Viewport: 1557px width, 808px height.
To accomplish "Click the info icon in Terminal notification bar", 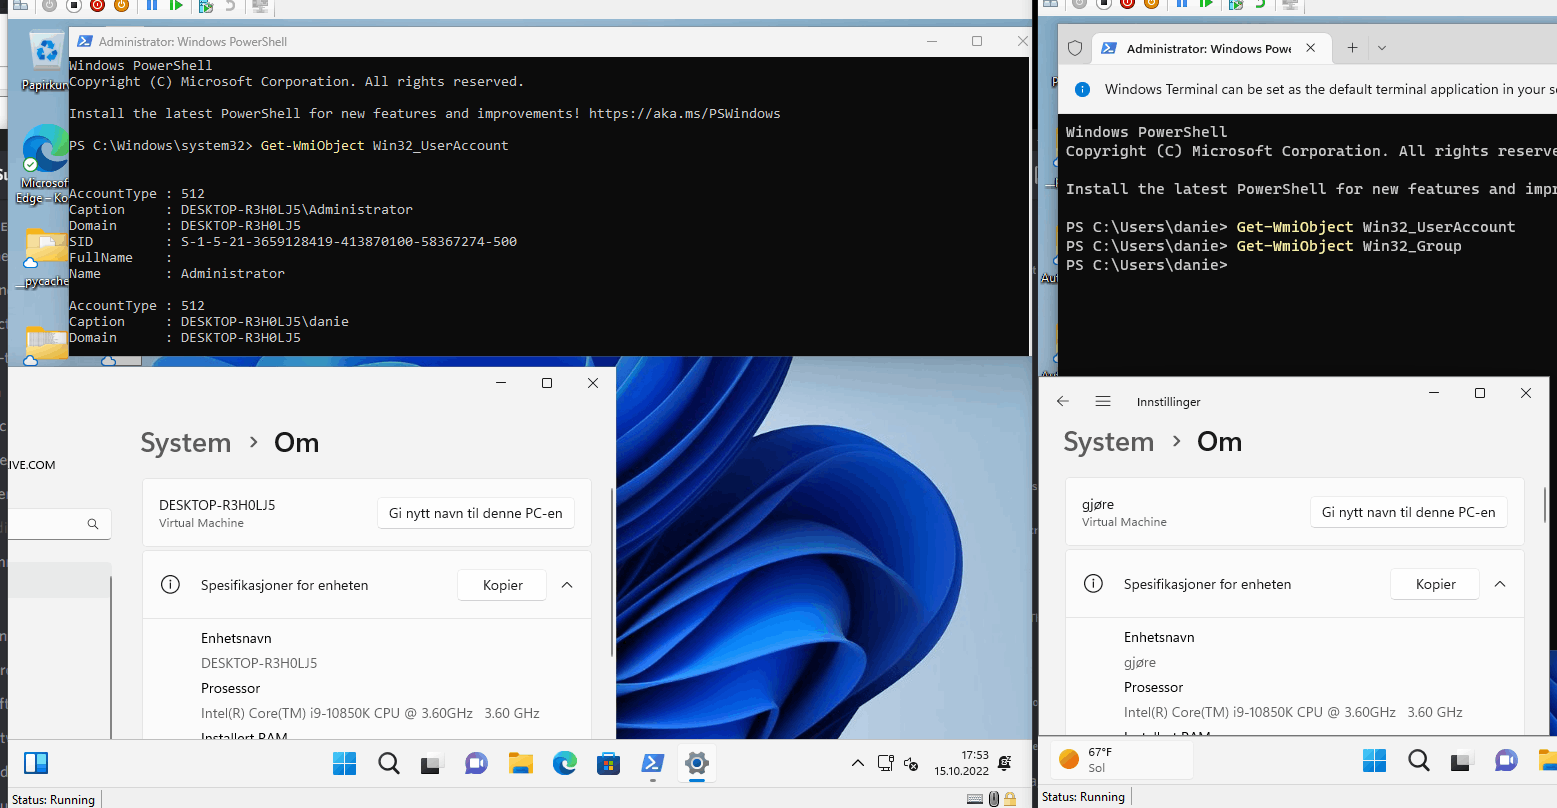I will (x=1081, y=89).
